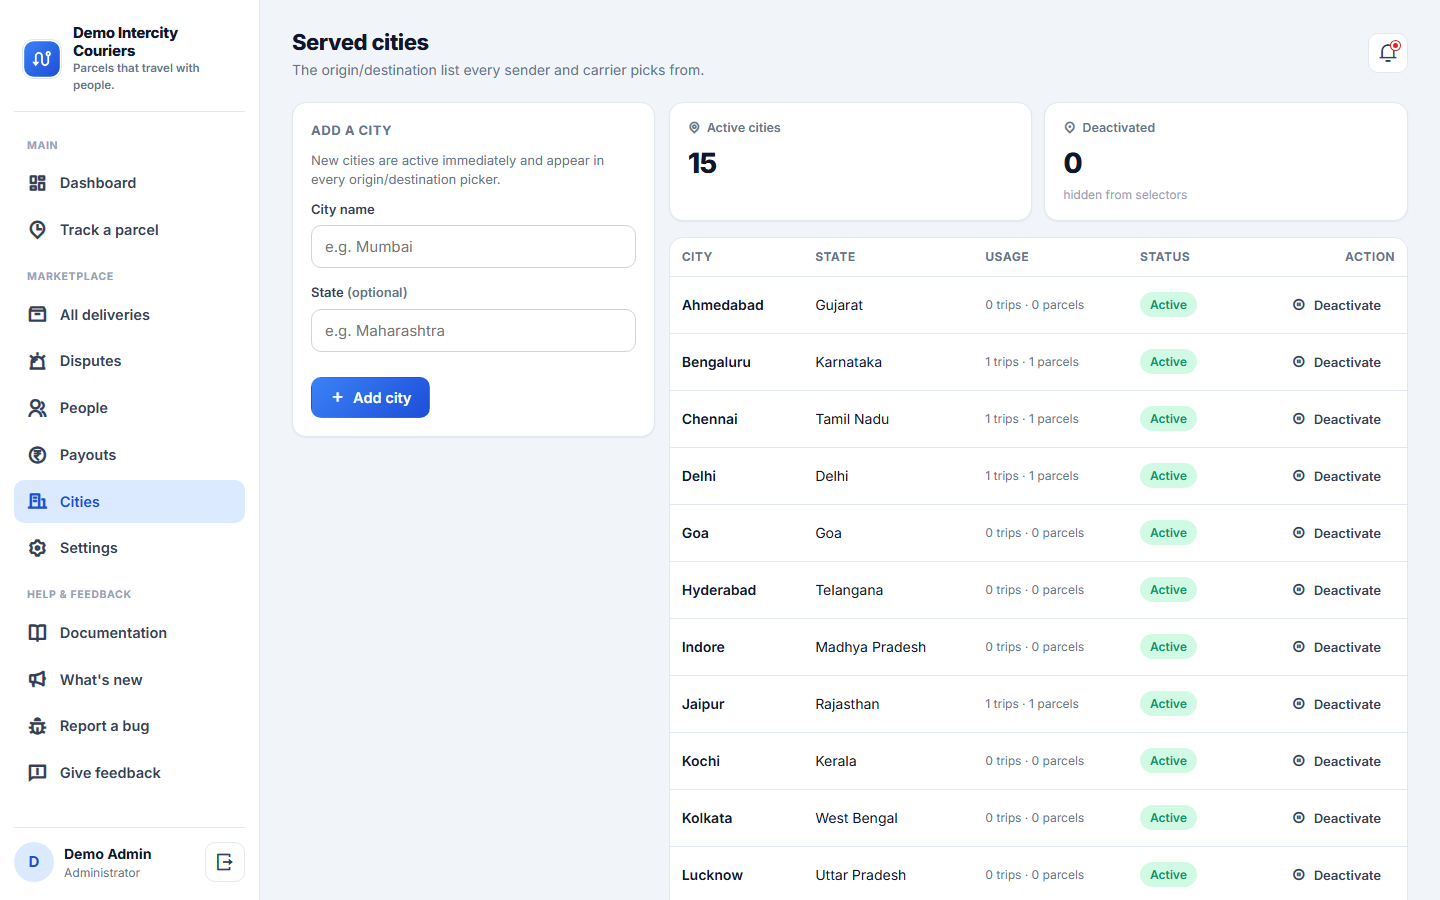Viewport: 1440px width, 900px height.
Task: Click the Report a bug icon
Action: click(38, 726)
